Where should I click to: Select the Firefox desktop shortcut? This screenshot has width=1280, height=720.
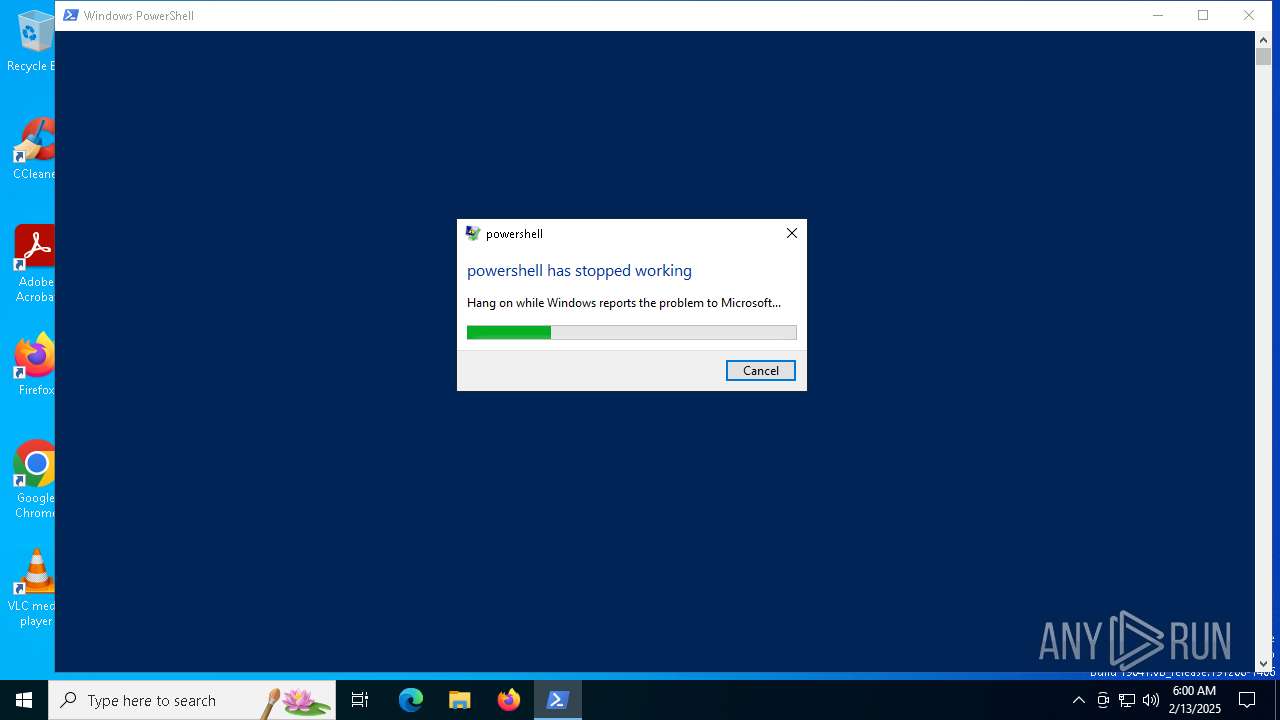[x=34, y=365]
